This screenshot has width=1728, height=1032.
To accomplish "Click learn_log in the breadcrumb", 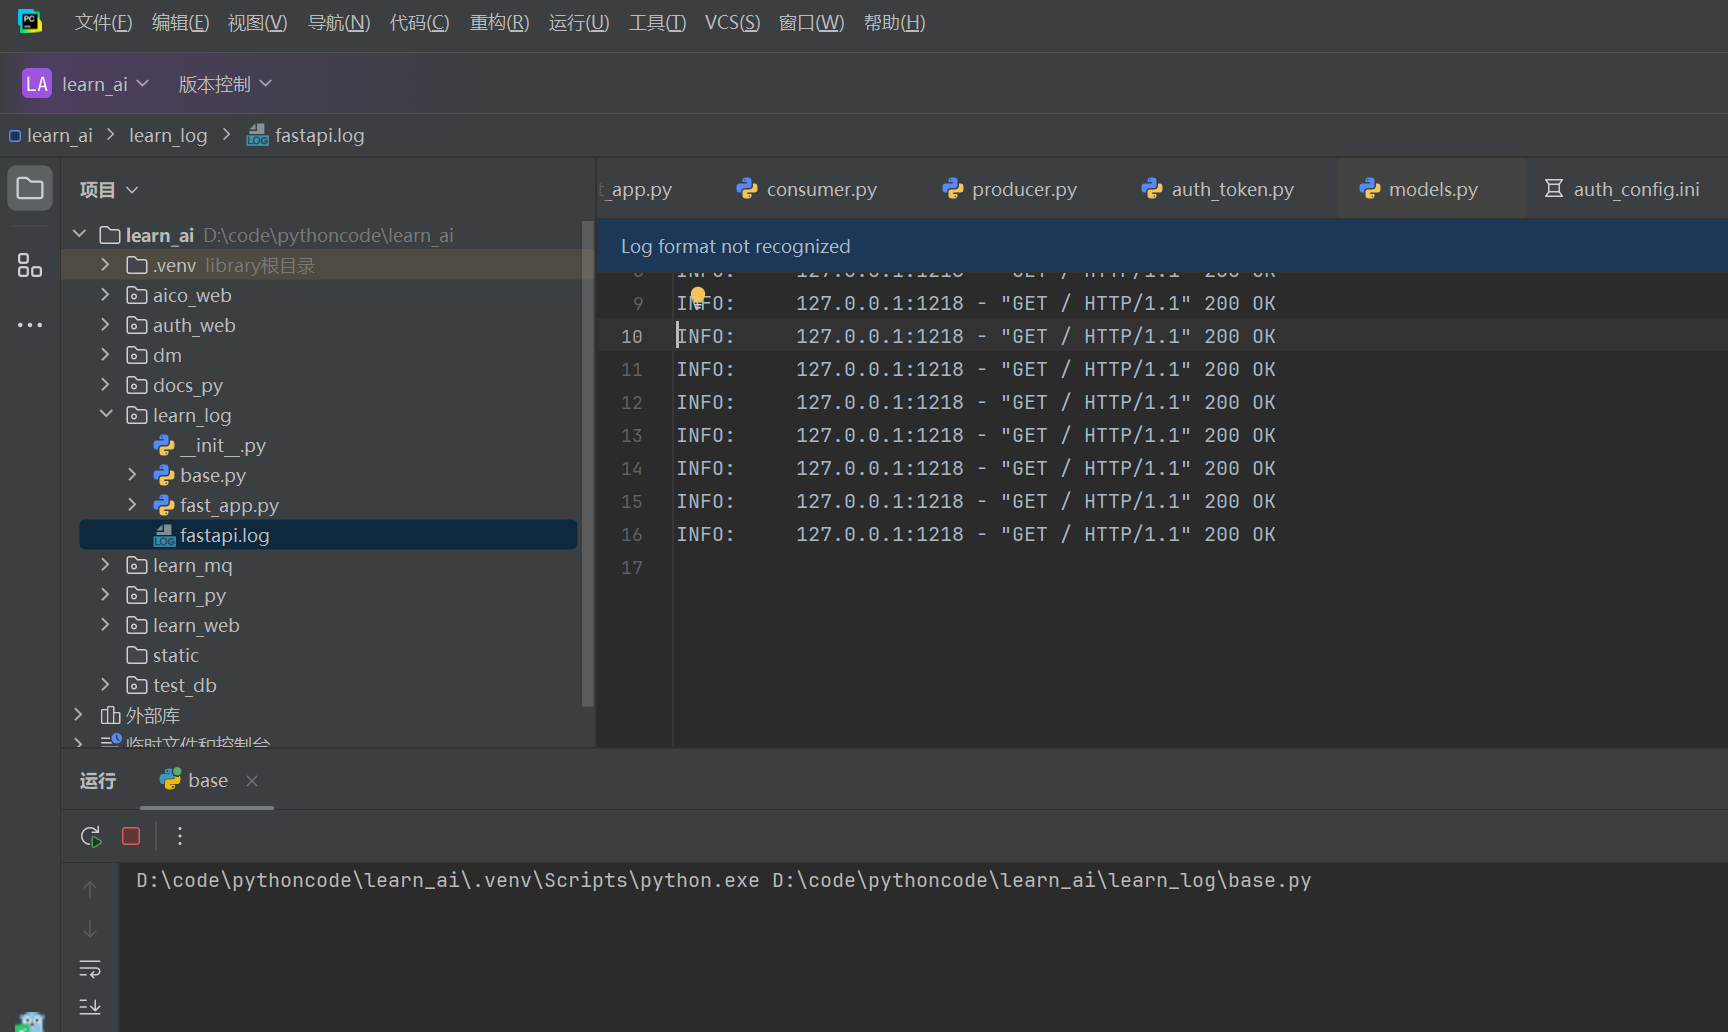I will tap(168, 135).
